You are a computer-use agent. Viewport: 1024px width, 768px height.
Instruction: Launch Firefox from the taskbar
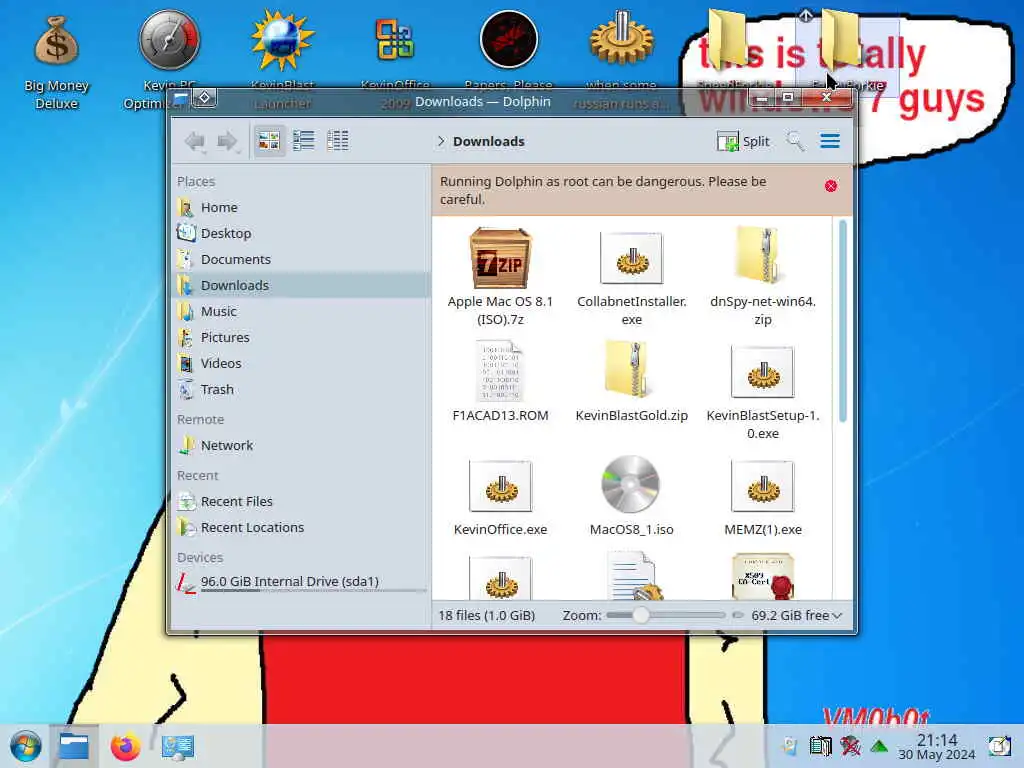click(125, 746)
